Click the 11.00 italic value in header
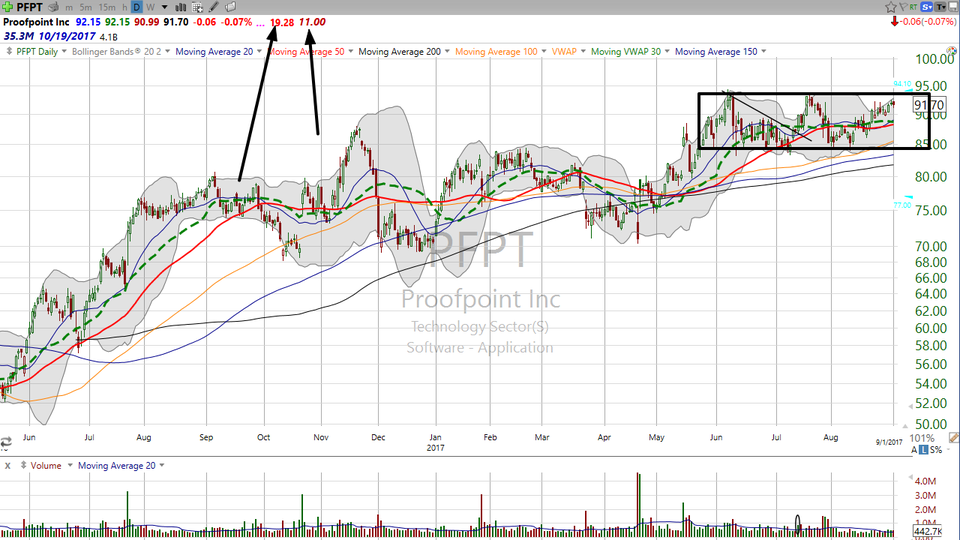Viewport: 960px width, 540px height. click(x=312, y=22)
